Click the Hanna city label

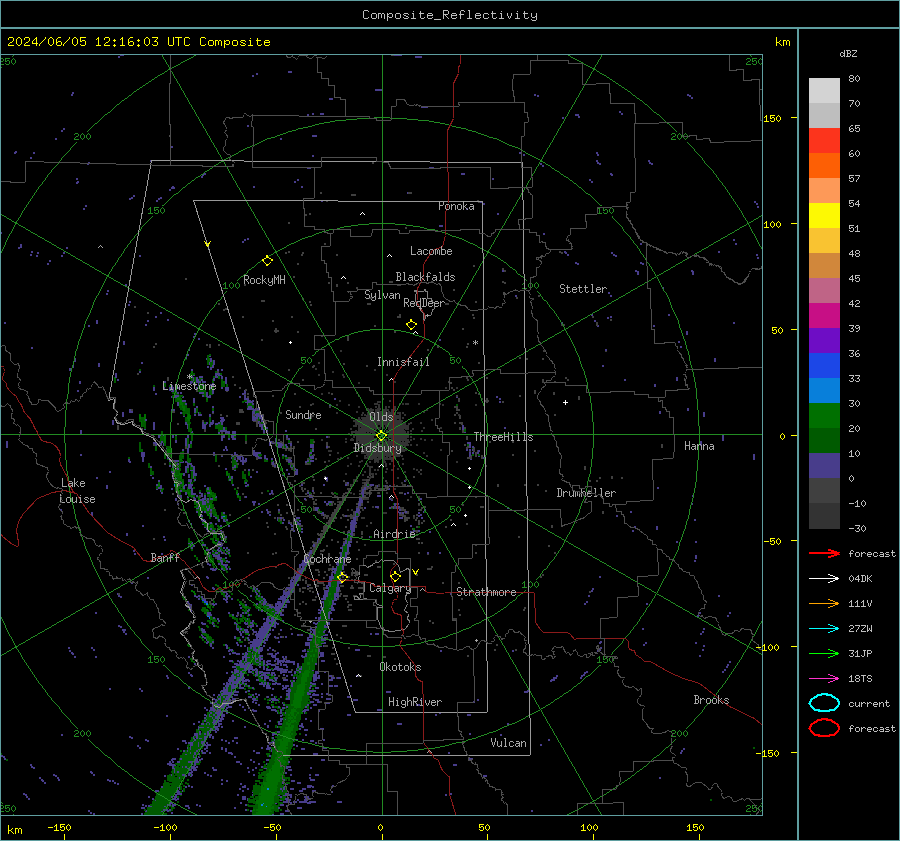pos(699,446)
